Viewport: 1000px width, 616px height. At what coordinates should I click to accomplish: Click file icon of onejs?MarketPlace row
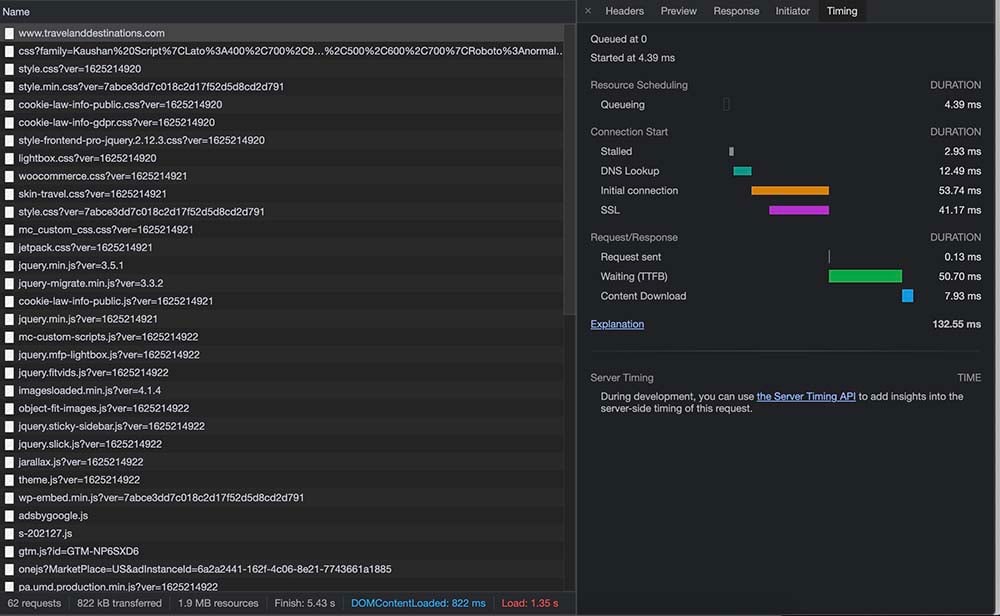coord(9,569)
